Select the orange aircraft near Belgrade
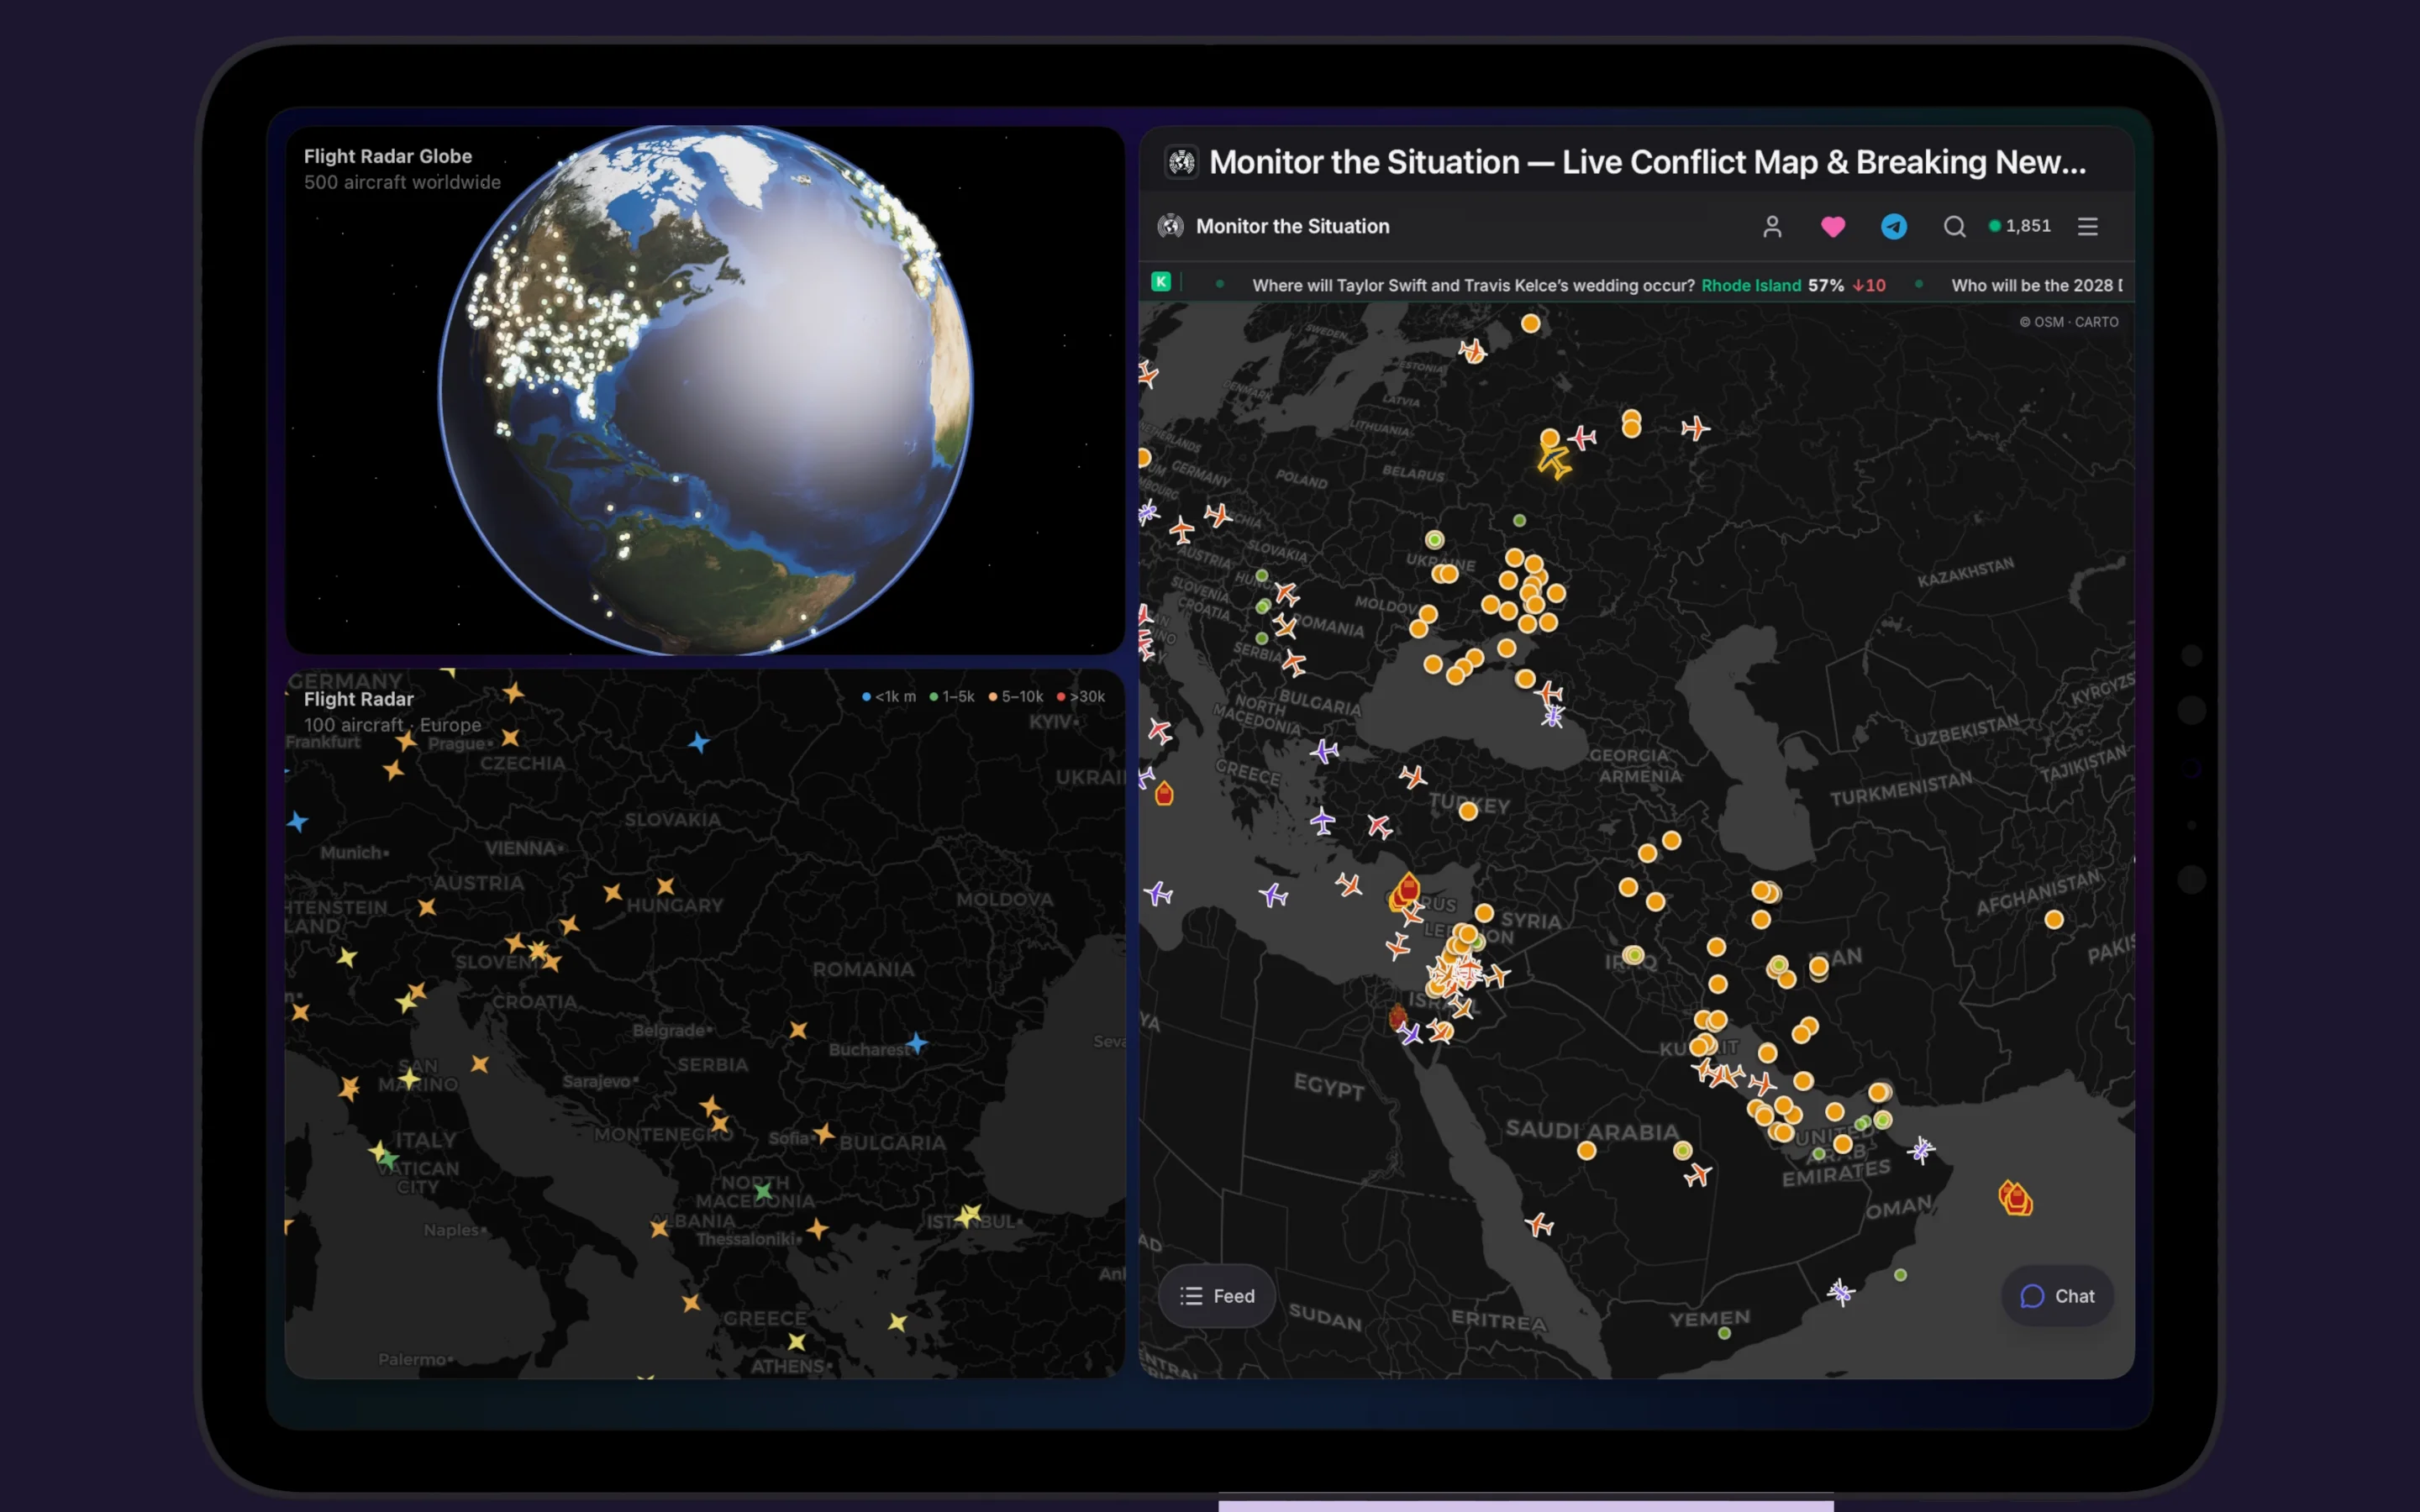This screenshot has width=2420, height=1512. [798, 1029]
